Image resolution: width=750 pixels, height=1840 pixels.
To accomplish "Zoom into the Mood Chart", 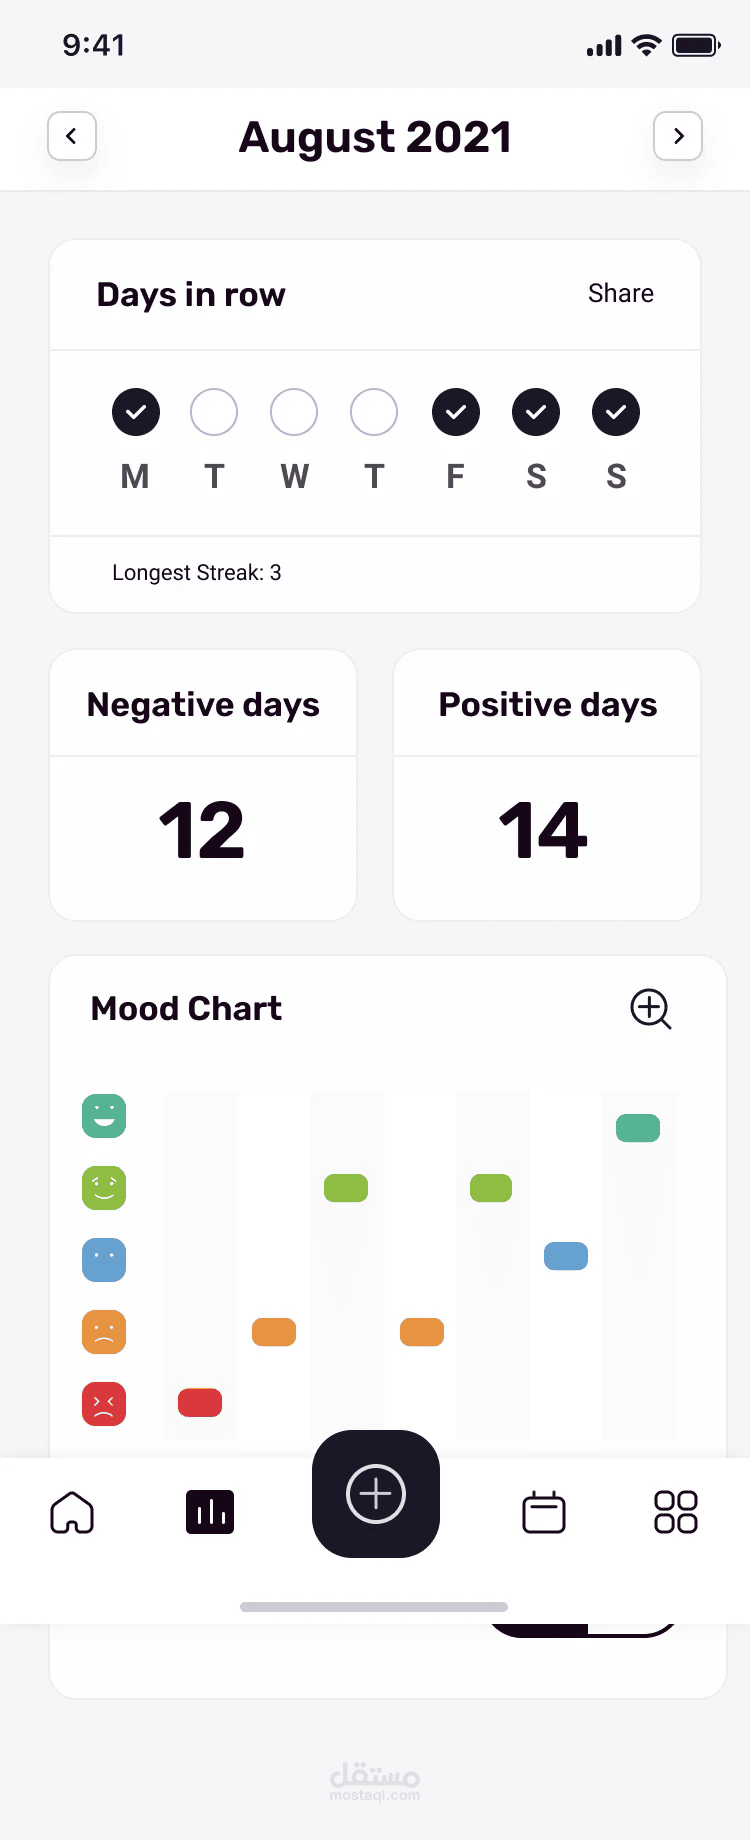I will point(651,1009).
